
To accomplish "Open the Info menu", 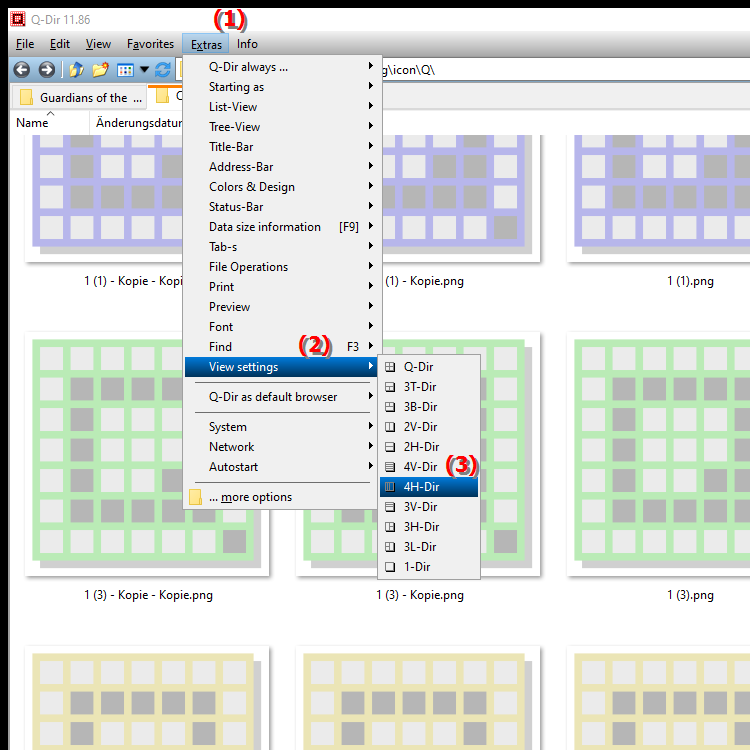I will pyautogui.click(x=247, y=44).
